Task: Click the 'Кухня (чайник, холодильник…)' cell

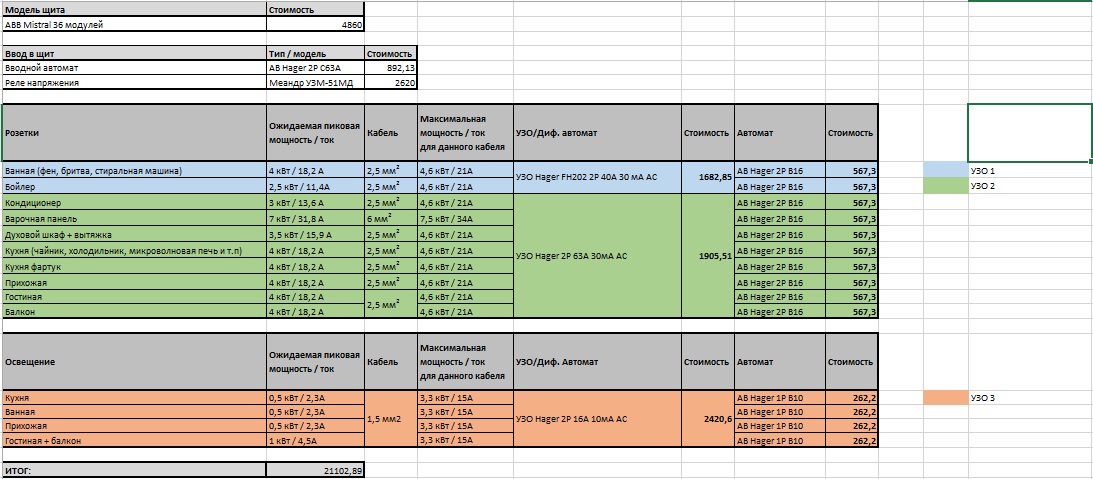Action: (x=134, y=251)
